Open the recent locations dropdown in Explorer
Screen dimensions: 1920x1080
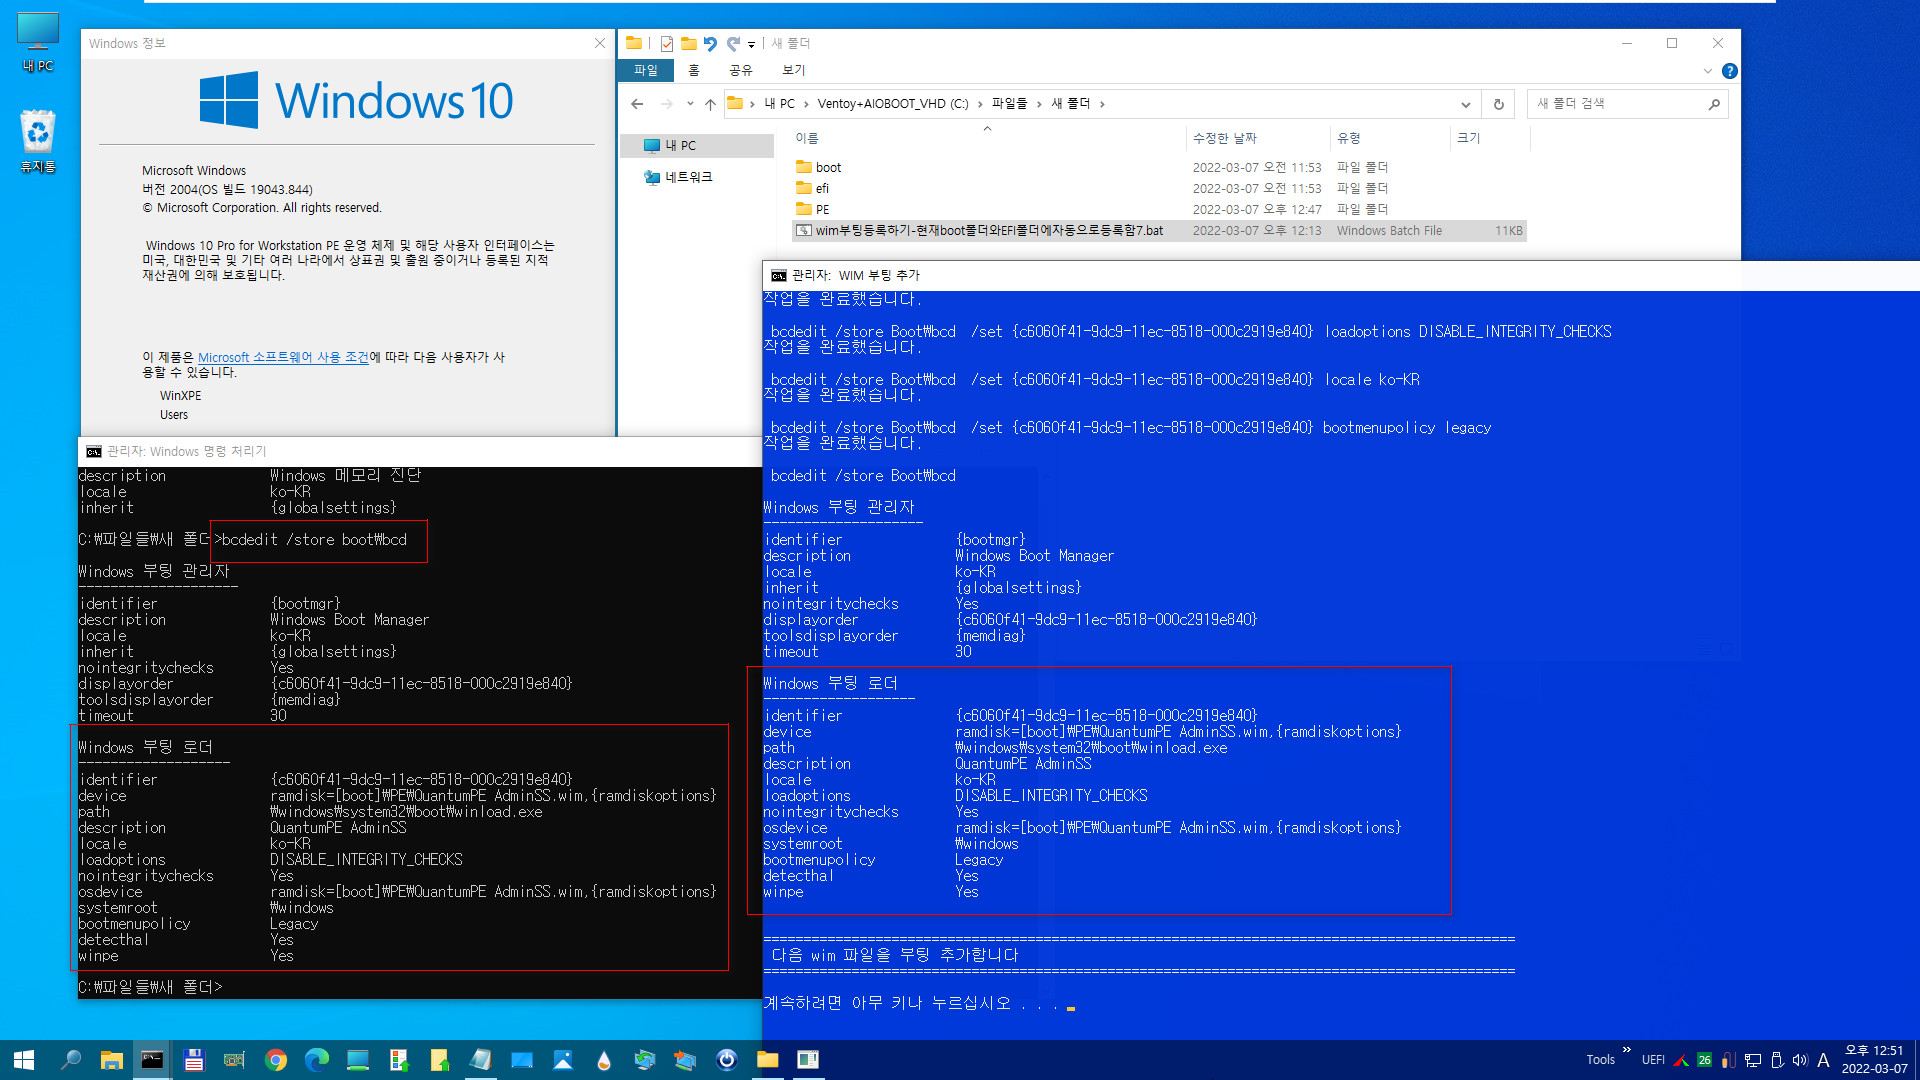[690, 104]
